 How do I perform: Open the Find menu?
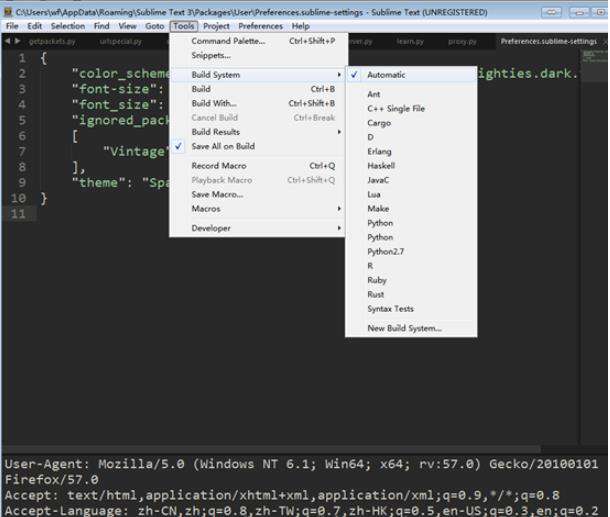pos(101,26)
